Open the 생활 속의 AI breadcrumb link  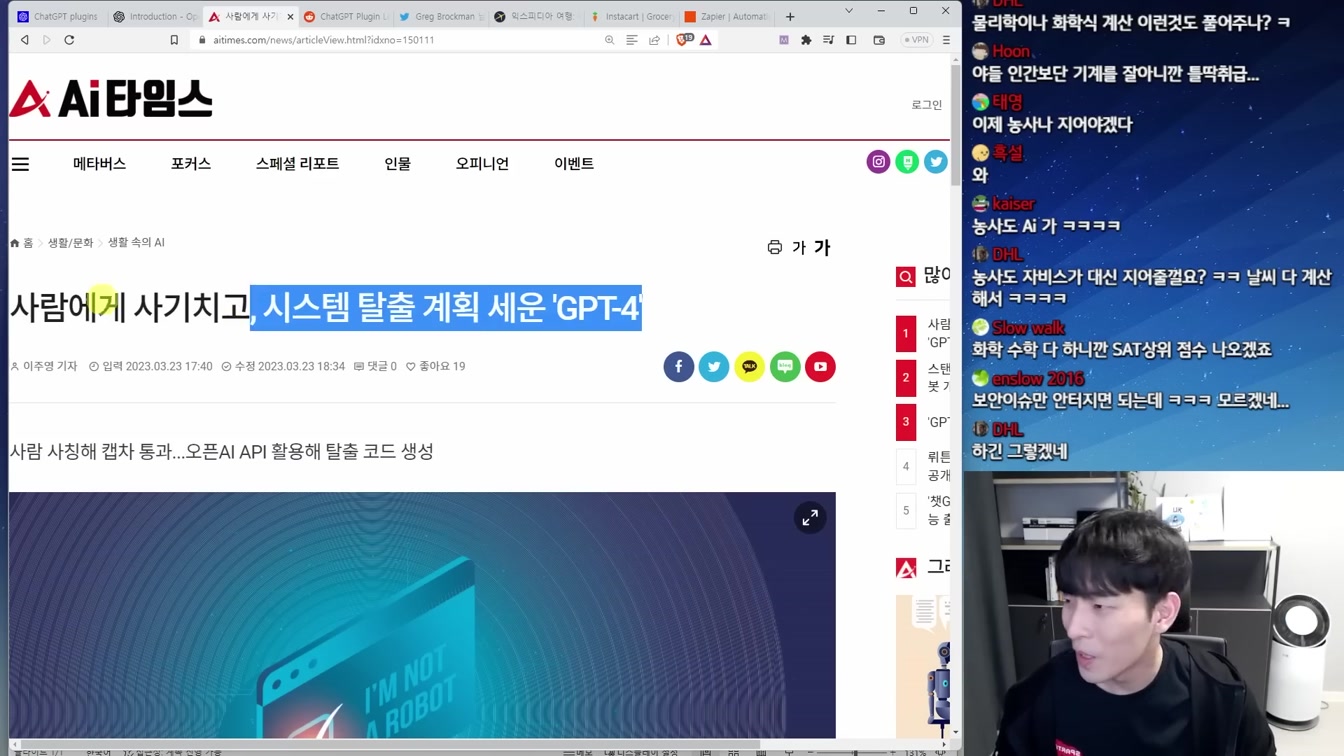pyautogui.click(x=136, y=243)
